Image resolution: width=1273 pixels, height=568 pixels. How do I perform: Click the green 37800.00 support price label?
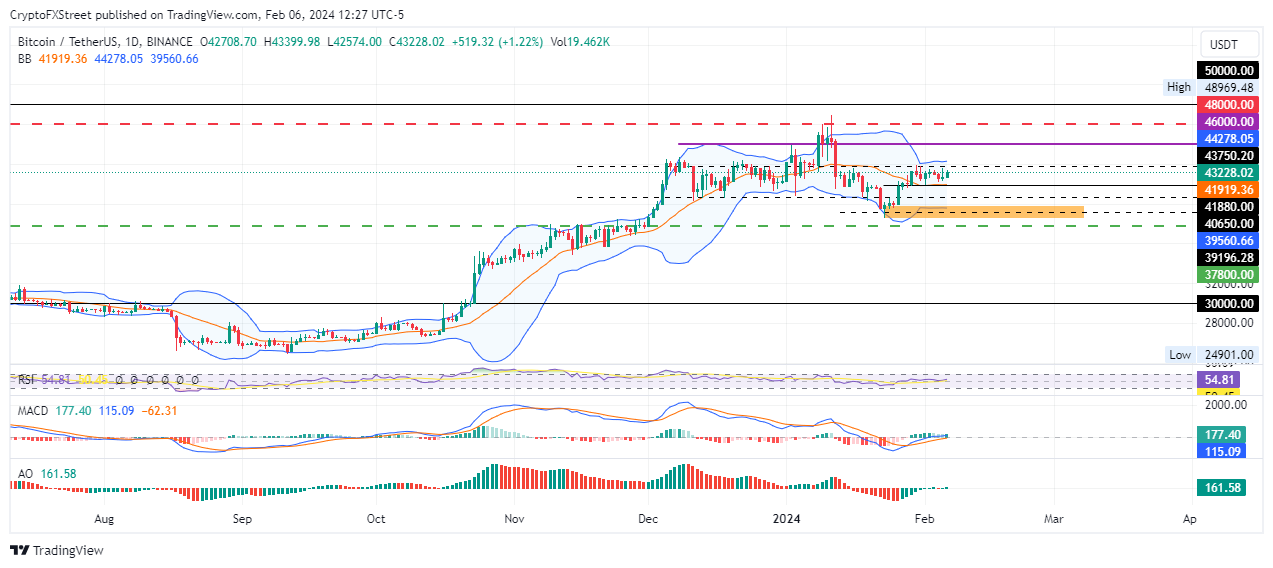(x=1227, y=274)
